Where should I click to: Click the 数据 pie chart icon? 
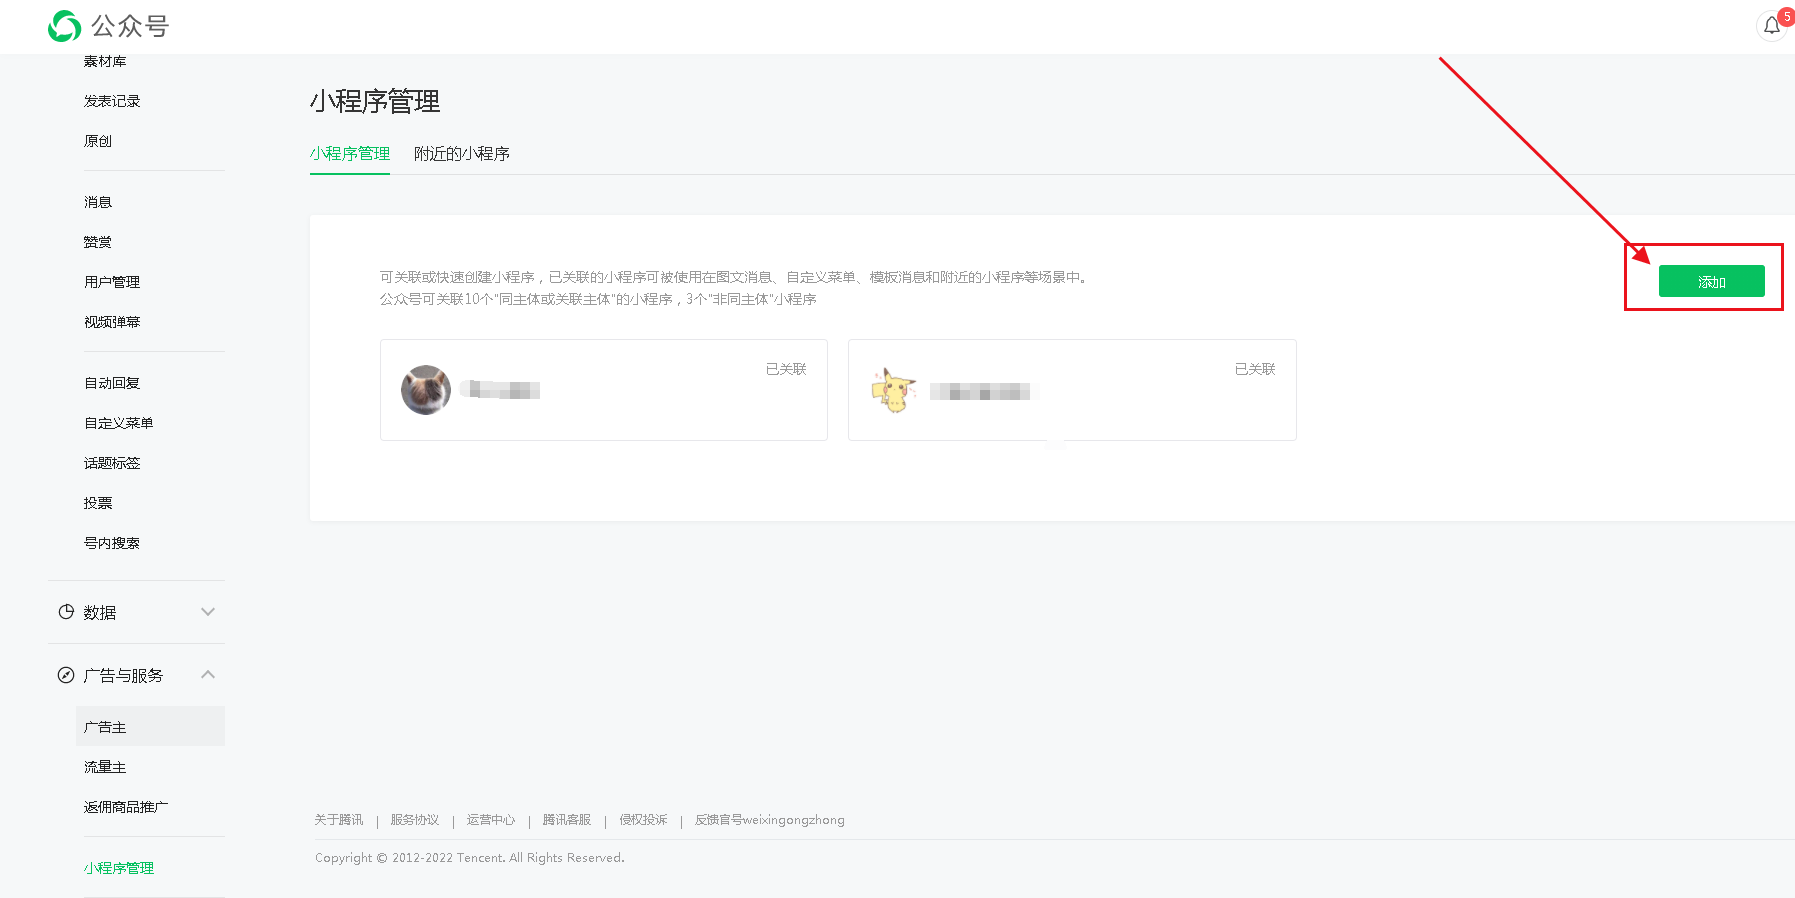pyautogui.click(x=66, y=612)
